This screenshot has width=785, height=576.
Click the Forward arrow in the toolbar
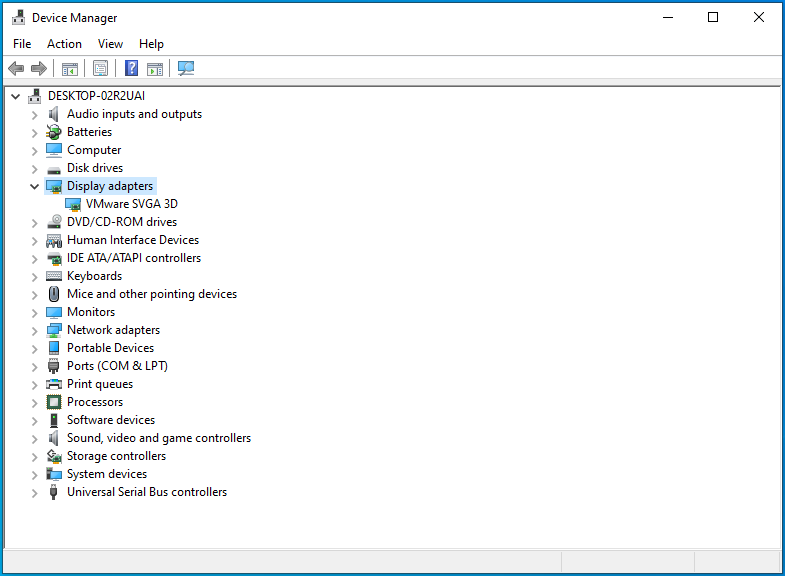tap(39, 68)
